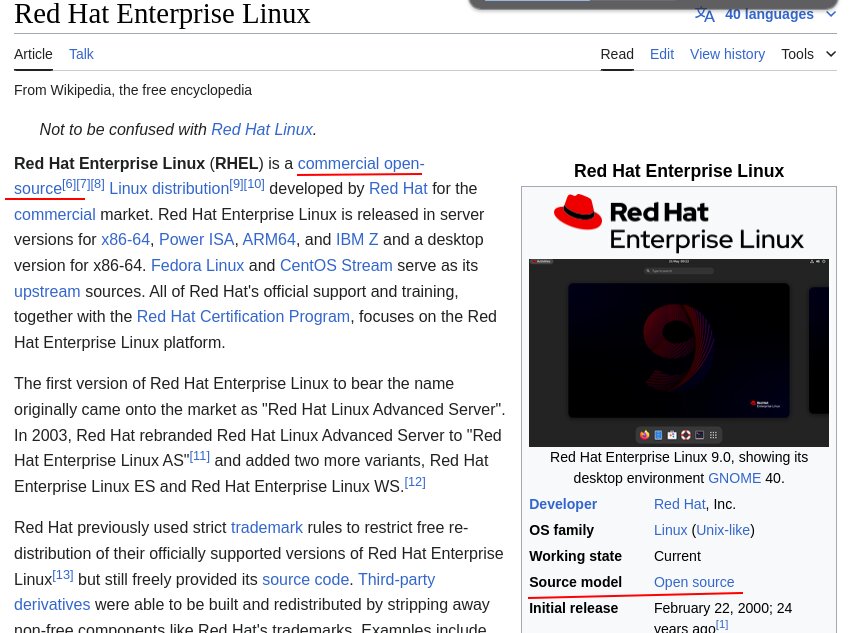Image resolution: width=865 pixels, height=633 pixels.
Task: Click citation reference [7]
Action: coord(83,184)
